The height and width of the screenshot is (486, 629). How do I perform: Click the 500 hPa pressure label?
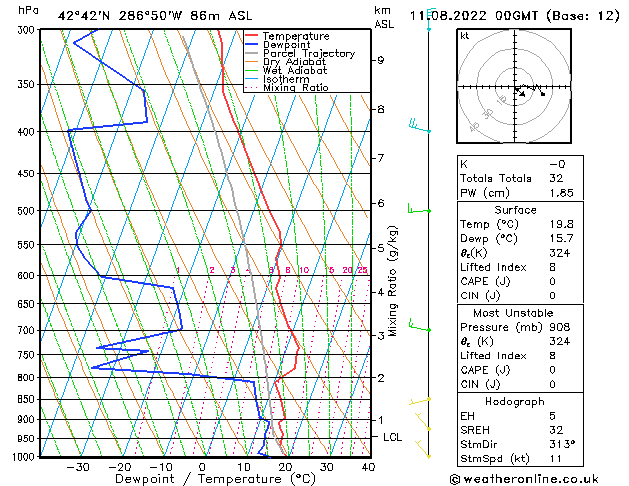(x=28, y=211)
